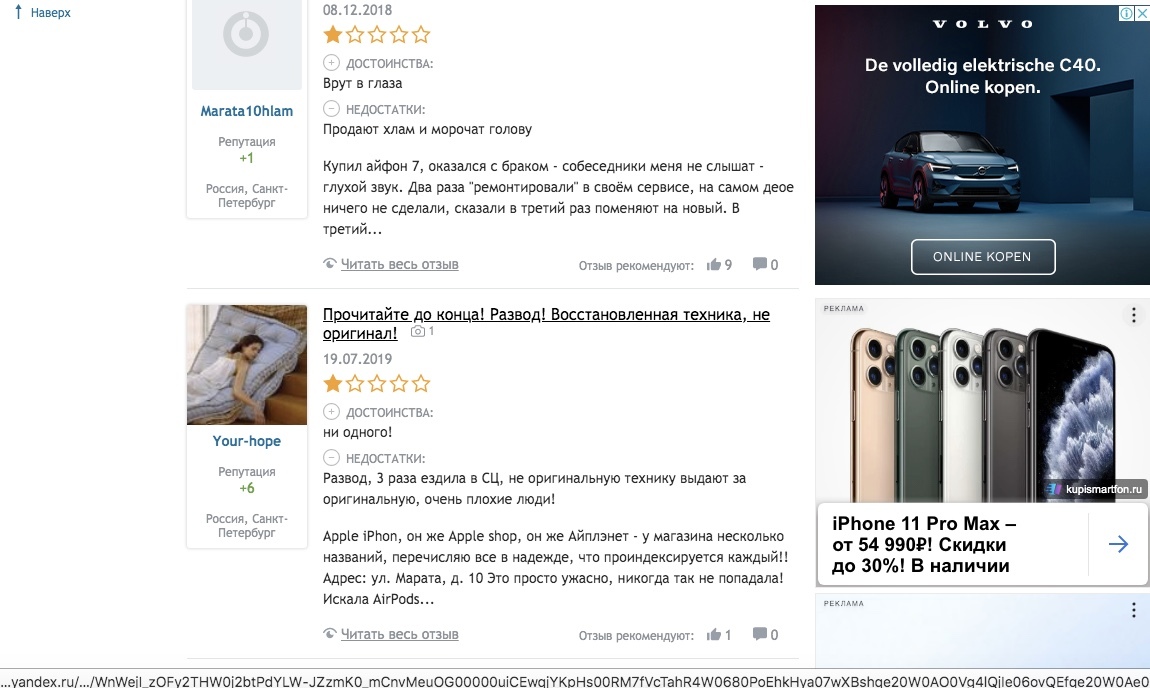Click the thumbs-up icon on Marata10hlam's review
This screenshot has height=688, width=1150.
pyautogui.click(x=714, y=264)
